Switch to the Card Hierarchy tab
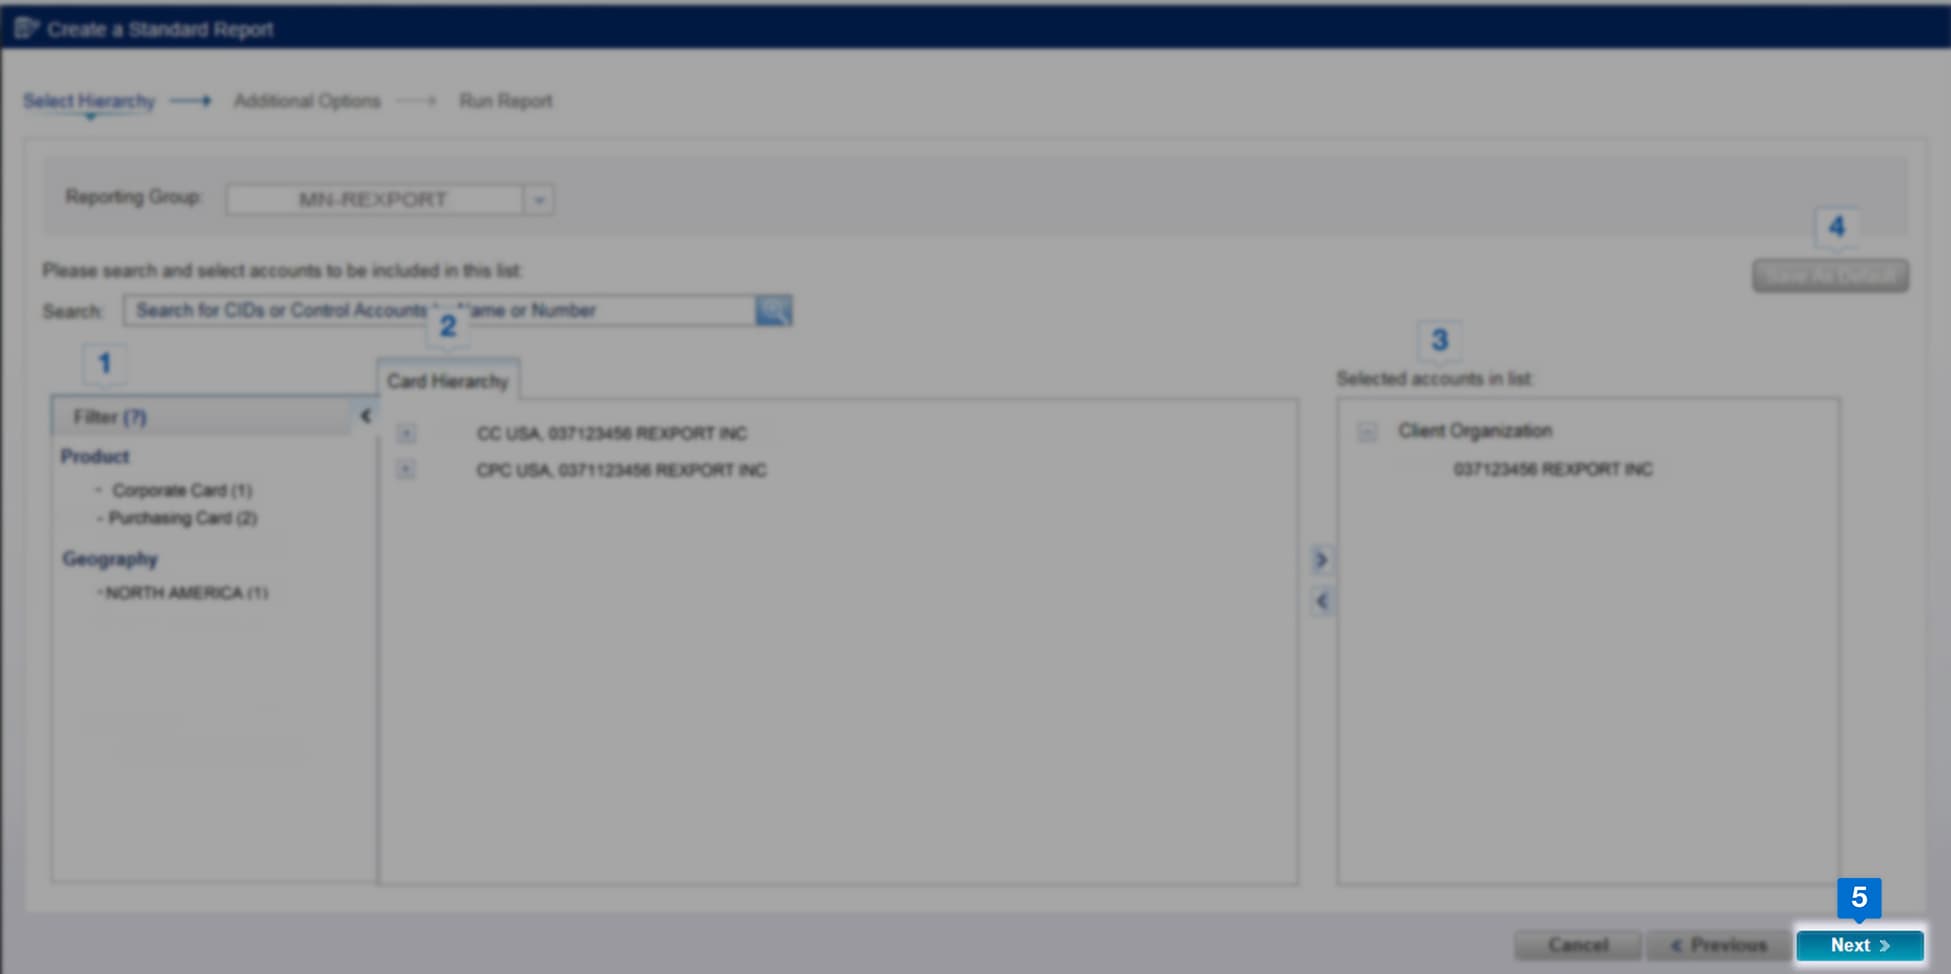 click(x=447, y=381)
